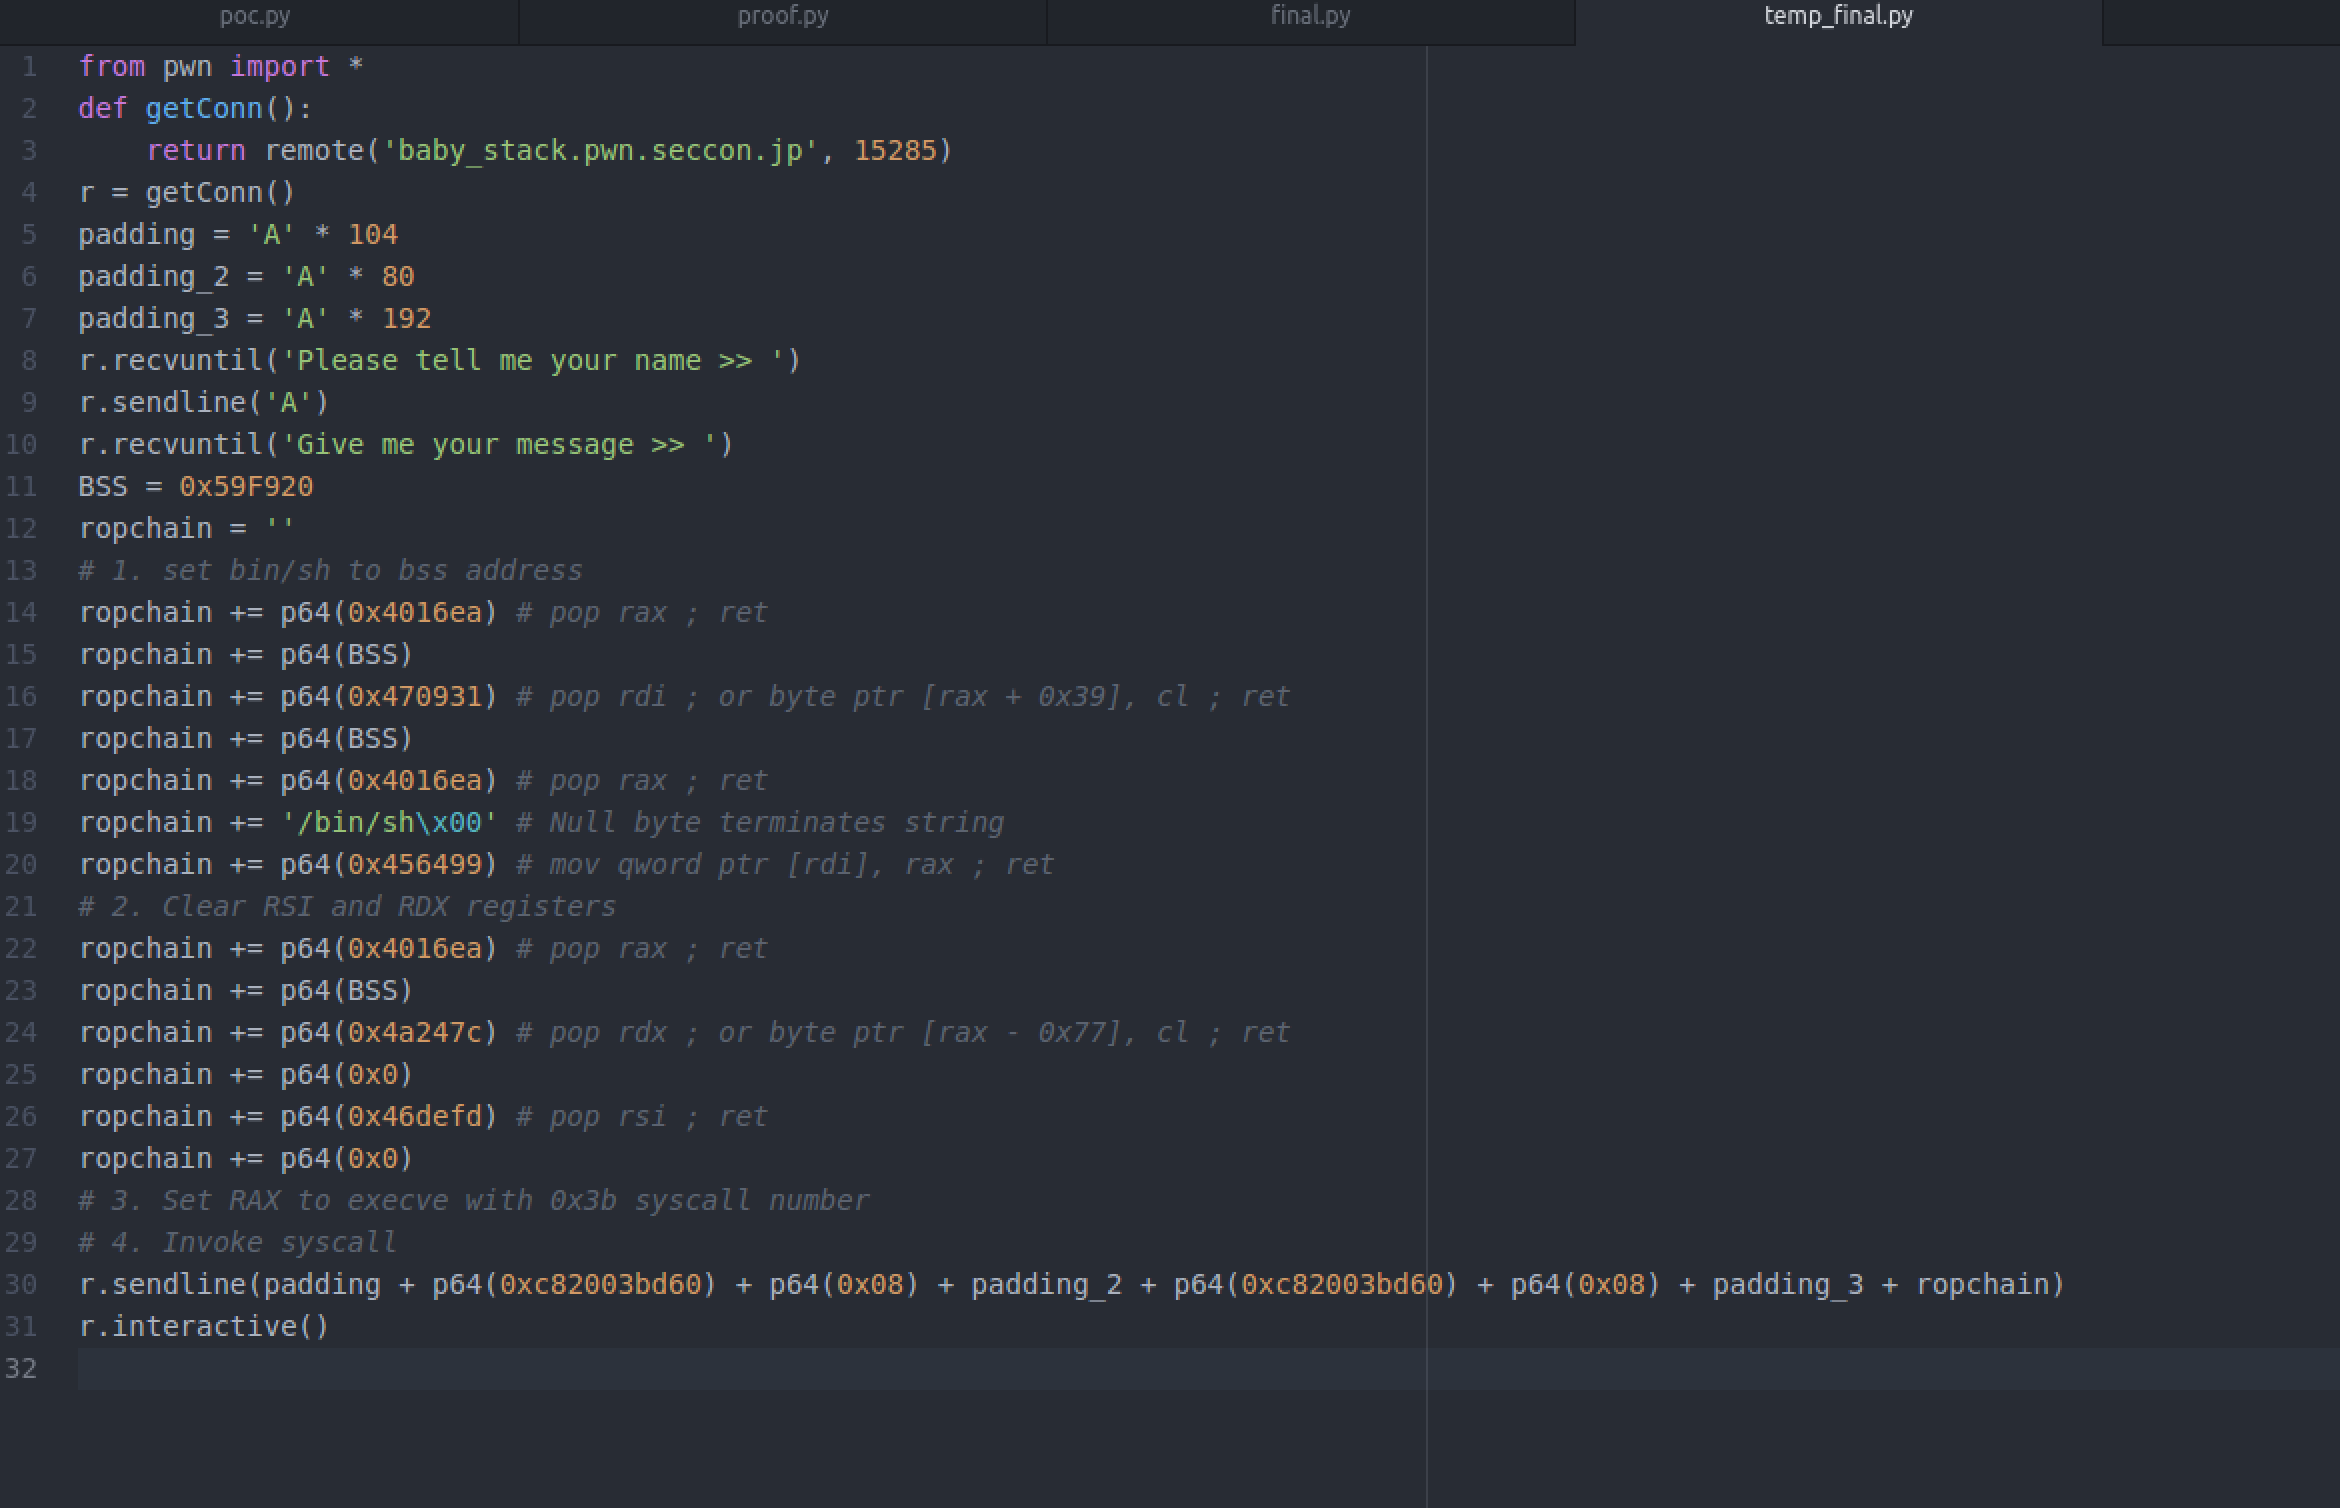Click line number 30 in the gutter

(21, 1285)
